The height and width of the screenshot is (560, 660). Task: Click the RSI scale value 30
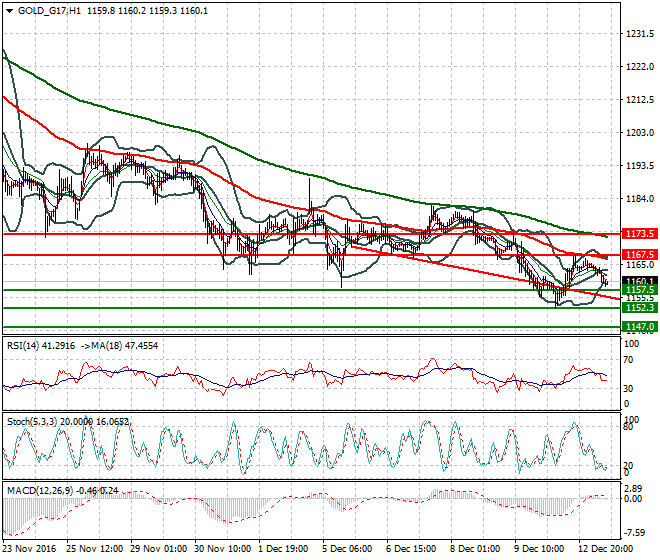click(628, 388)
